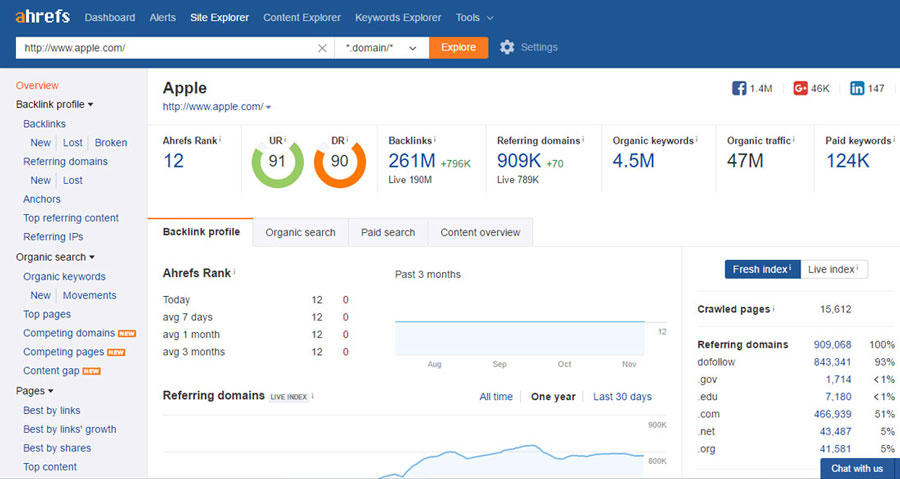Open Best by links' growth link
Image resolution: width=900 pixels, height=479 pixels.
69,429
